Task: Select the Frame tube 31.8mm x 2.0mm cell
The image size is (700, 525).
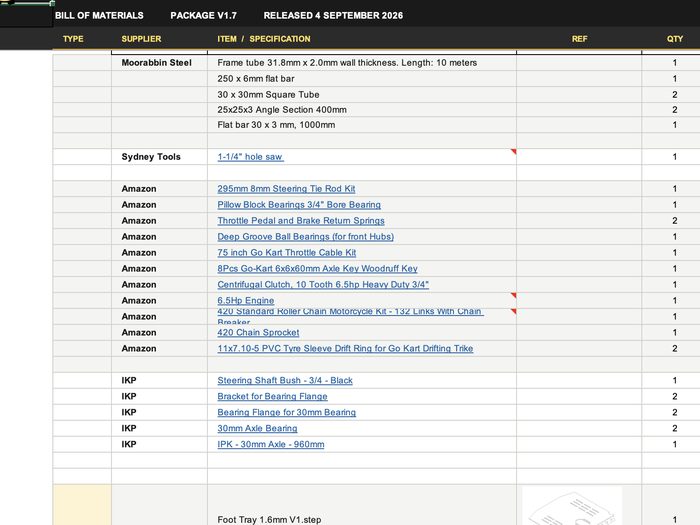Action: pos(362,62)
